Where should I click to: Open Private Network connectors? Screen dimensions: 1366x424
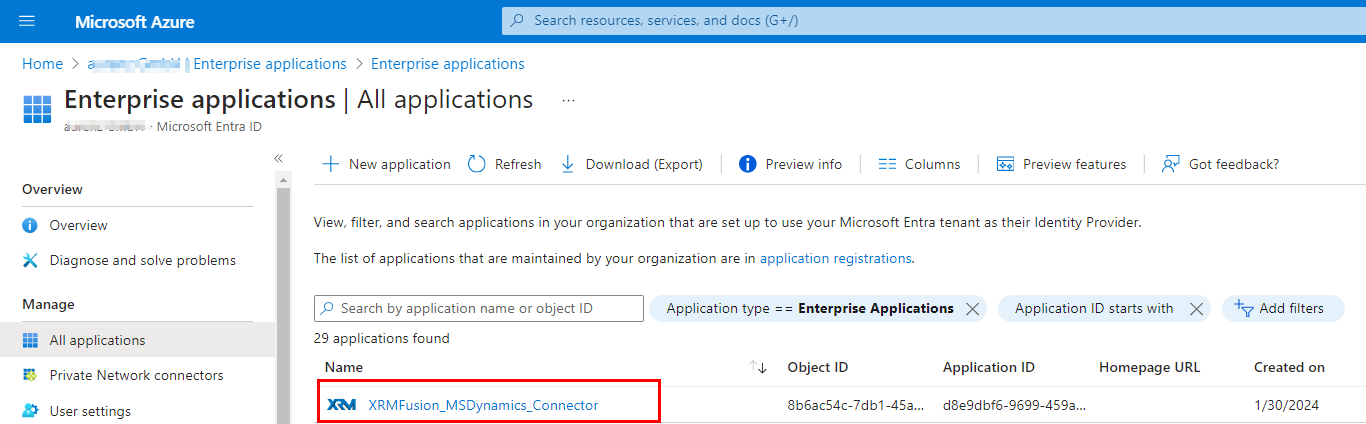[x=138, y=375]
